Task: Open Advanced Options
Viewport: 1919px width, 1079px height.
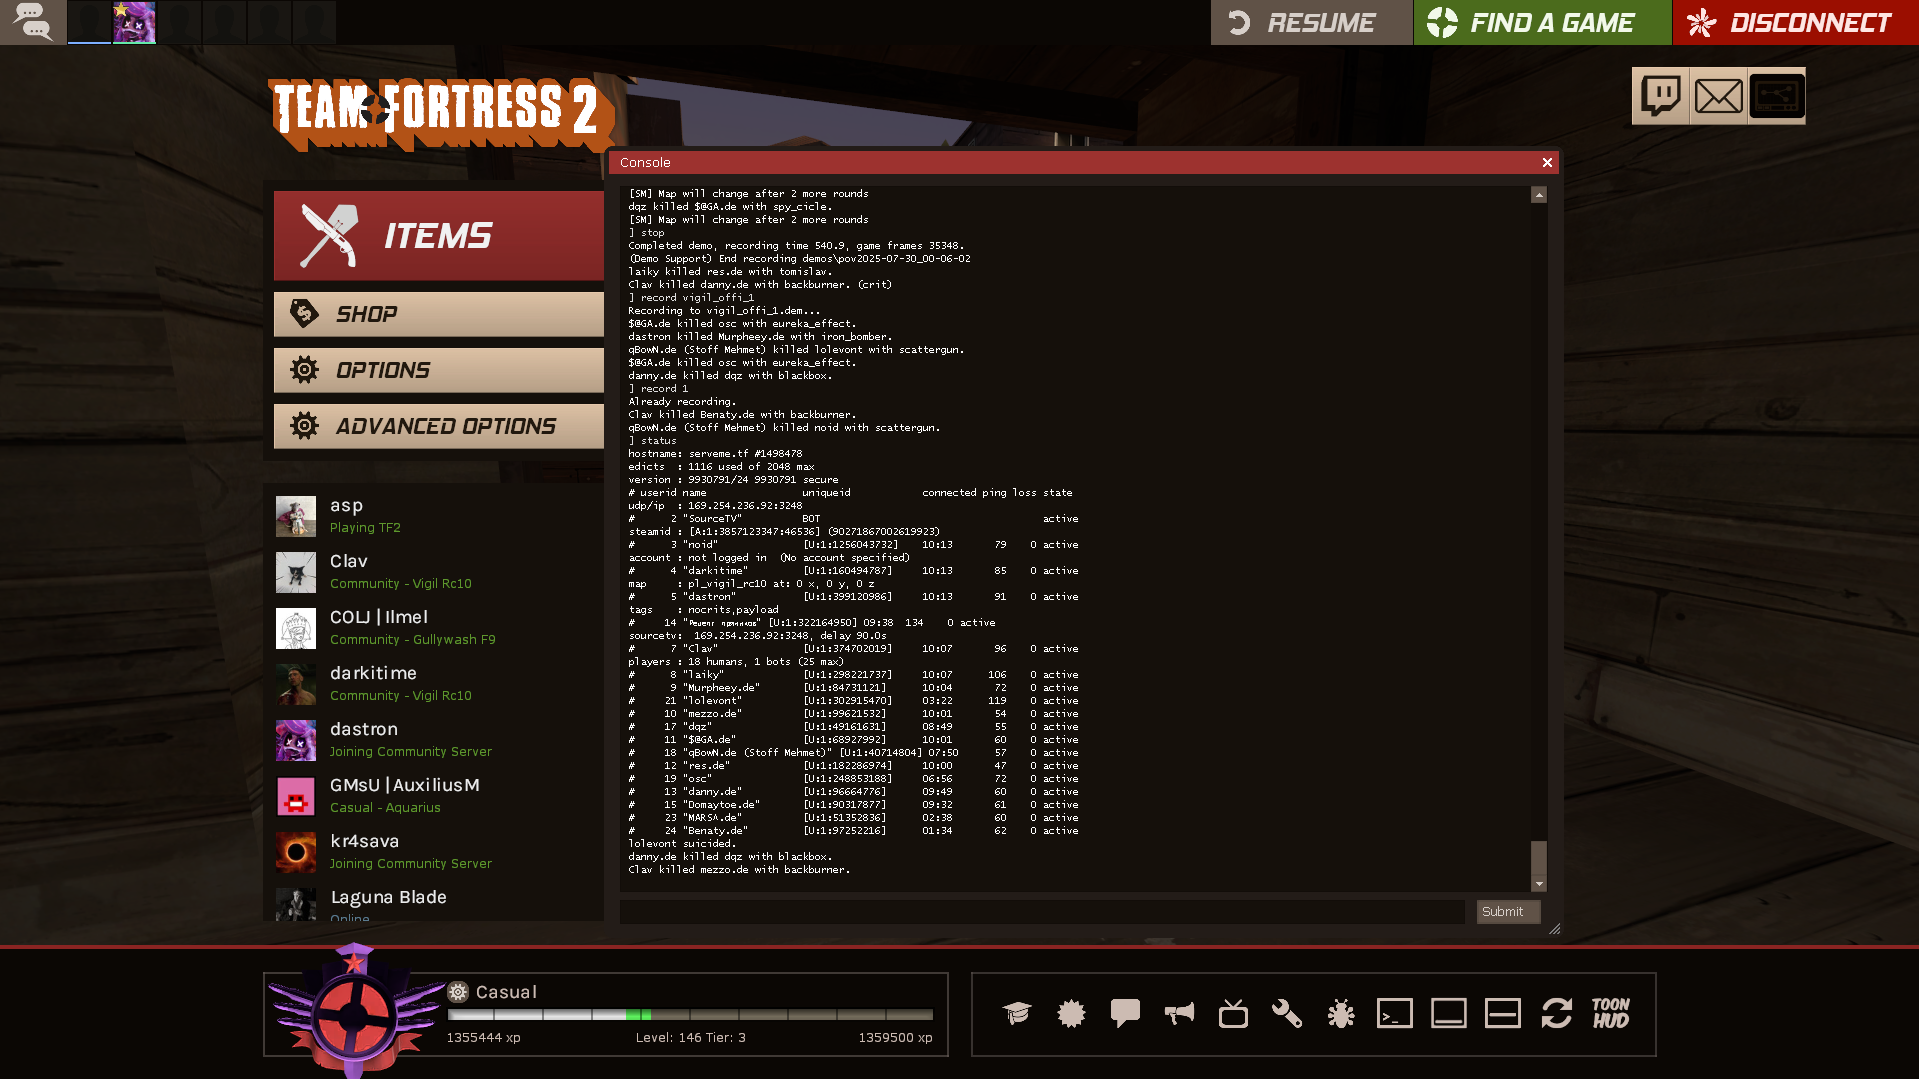Action: point(439,426)
